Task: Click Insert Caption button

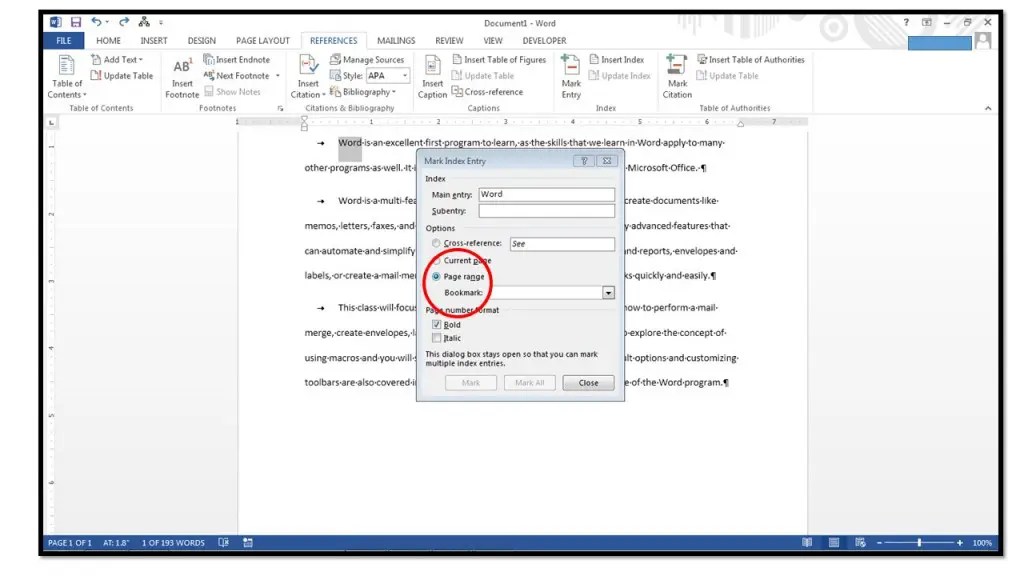Action: coord(432,77)
